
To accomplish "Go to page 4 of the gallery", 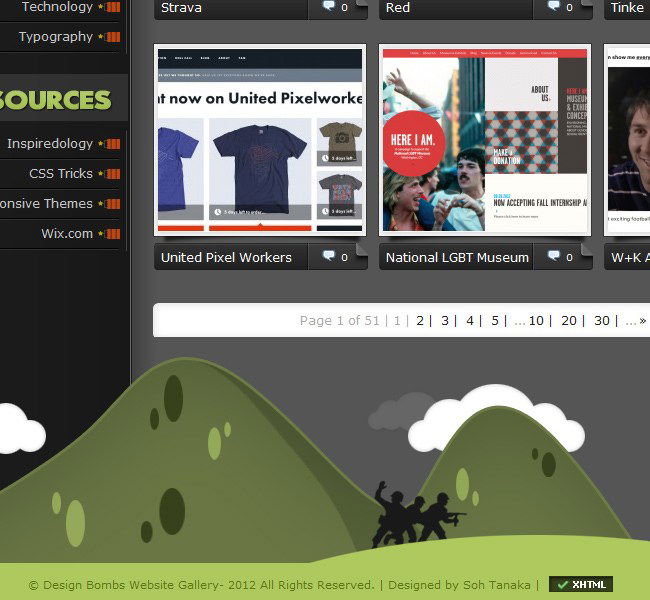I will pyautogui.click(x=470, y=321).
